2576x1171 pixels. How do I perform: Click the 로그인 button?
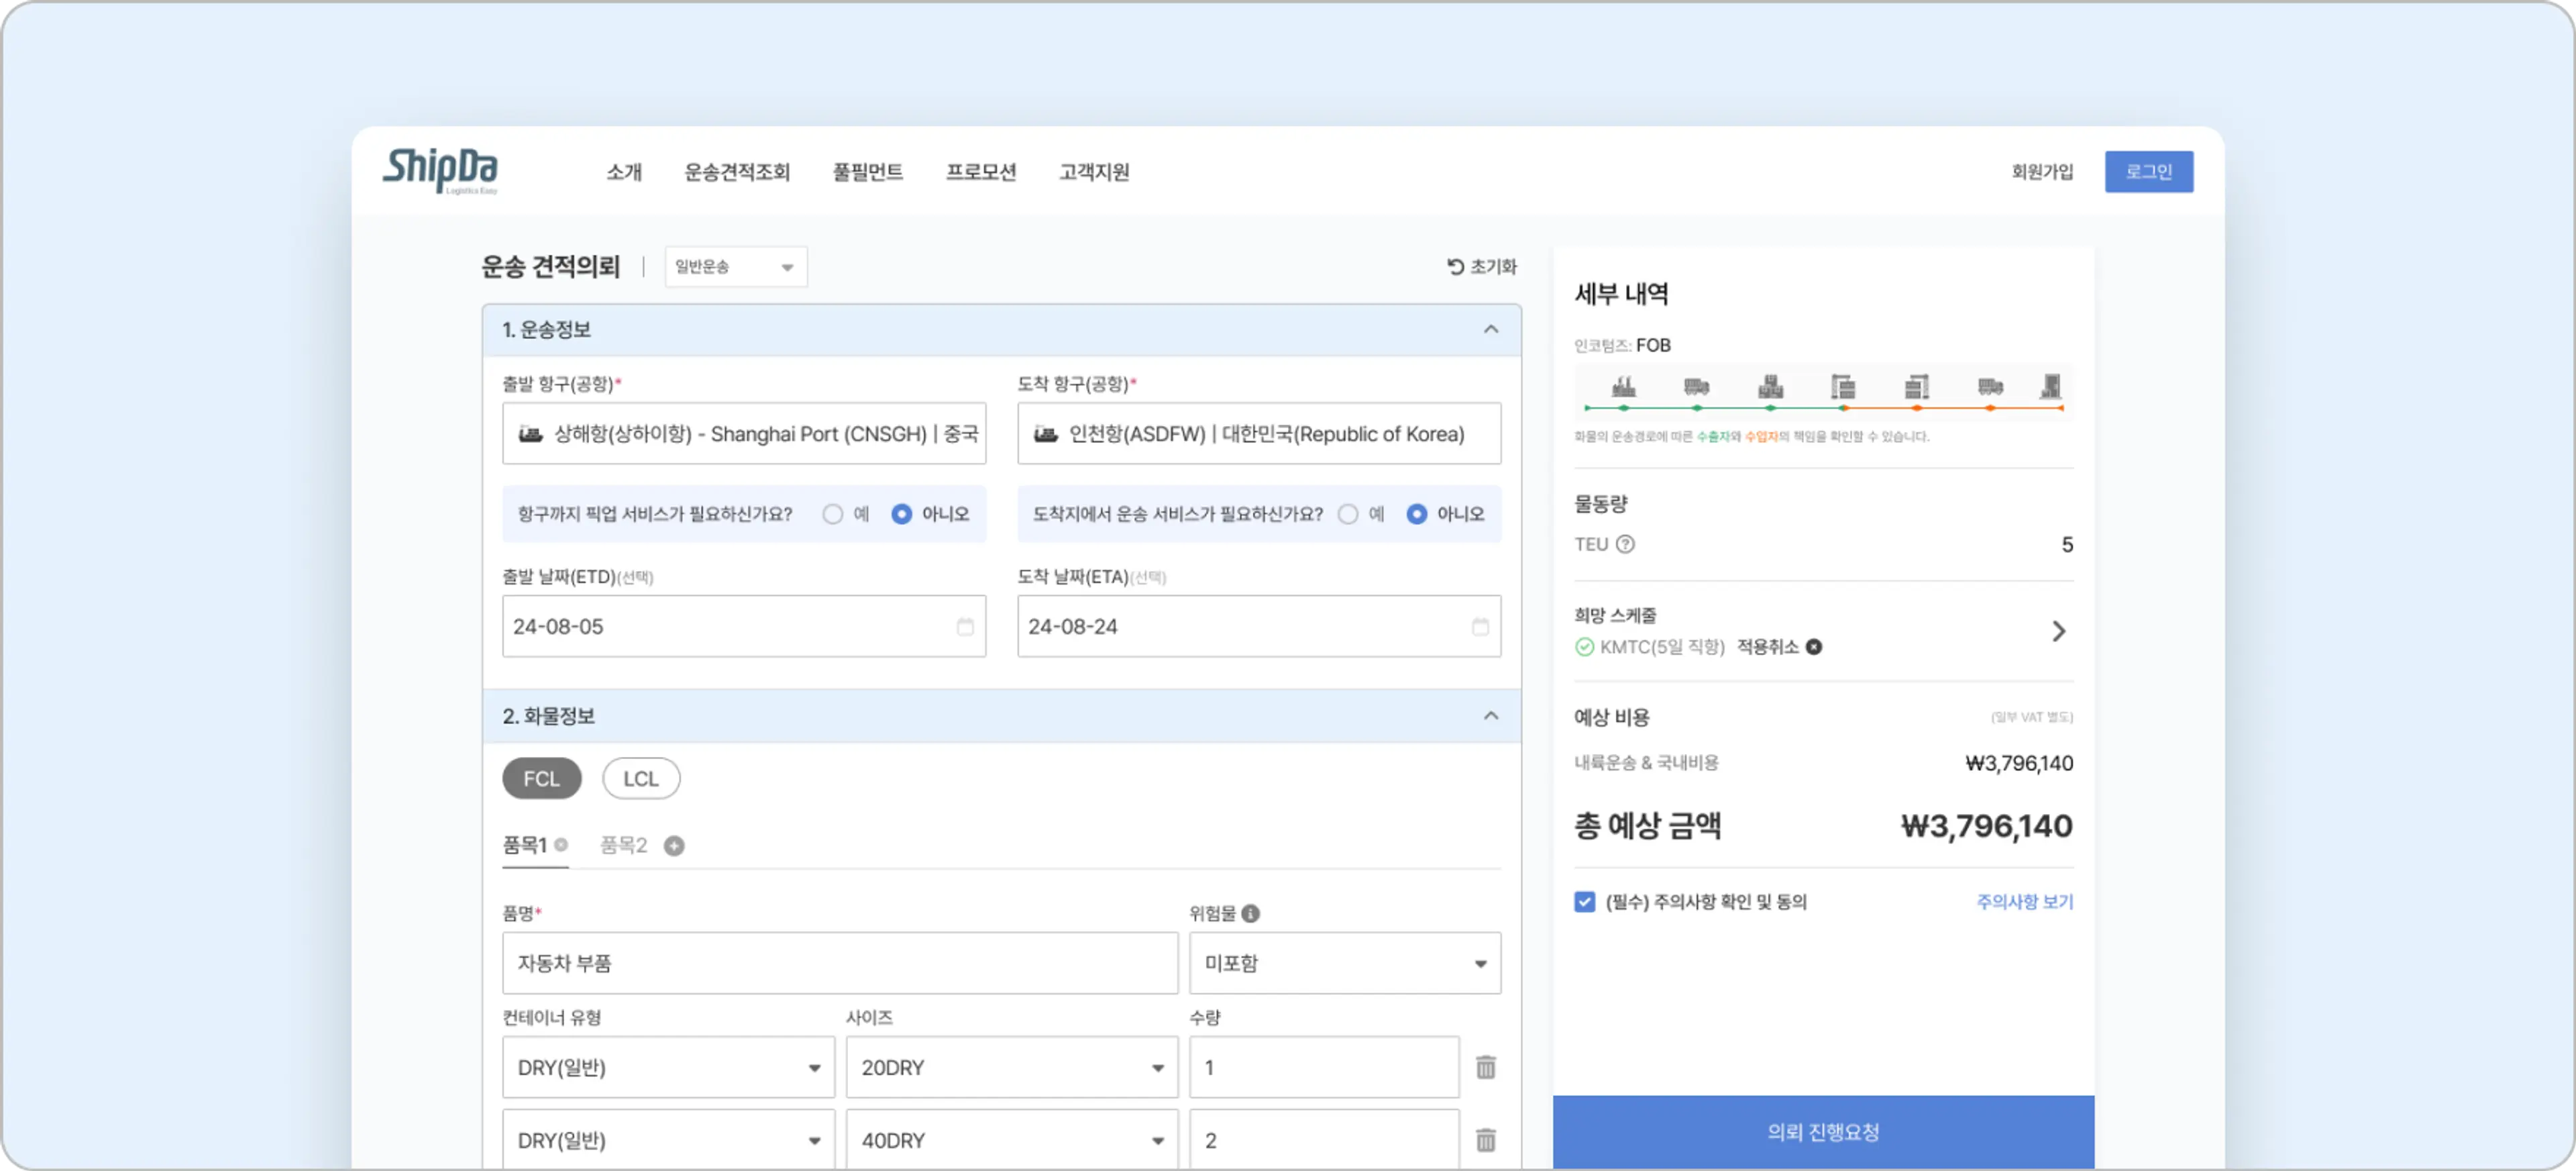[2149, 172]
